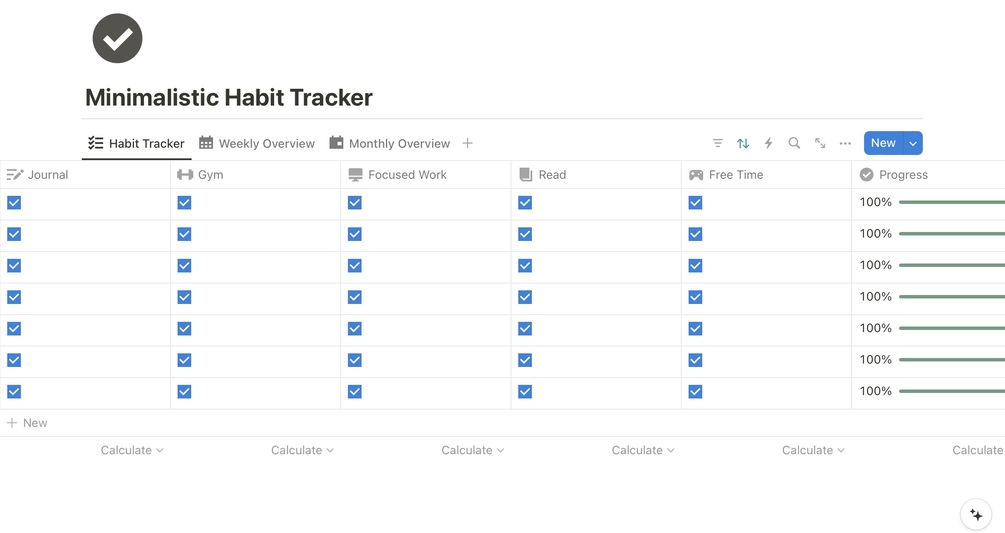The width and height of the screenshot is (1005, 533).
Task: Click the filter icon in the toolbar
Action: (x=717, y=143)
